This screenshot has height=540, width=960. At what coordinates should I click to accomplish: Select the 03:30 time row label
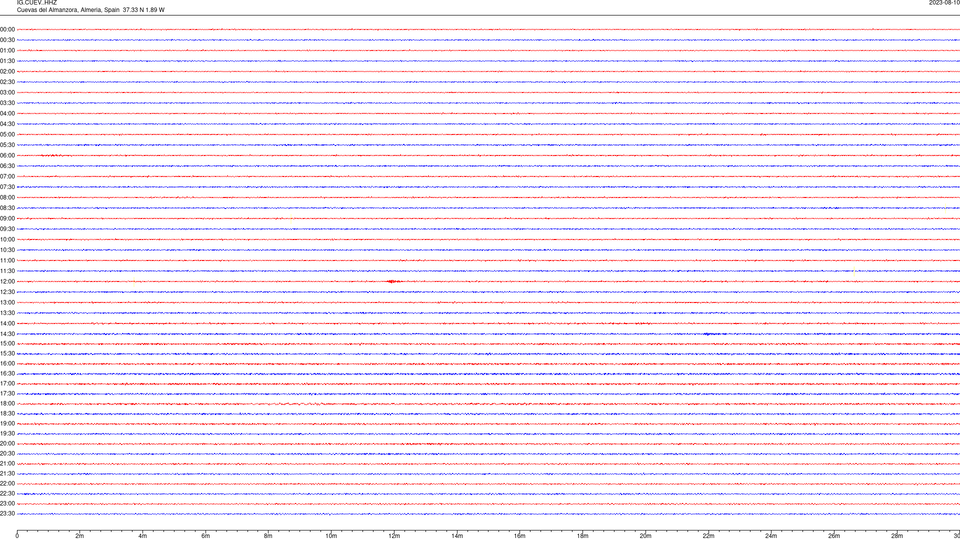tap(7, 103)
